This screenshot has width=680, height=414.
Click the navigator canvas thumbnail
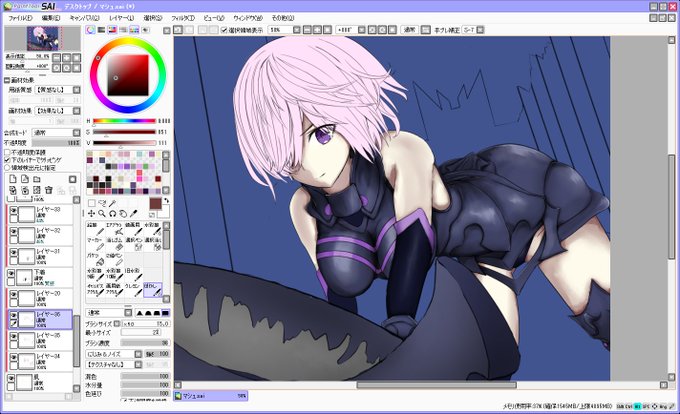[x=42, y=38]
